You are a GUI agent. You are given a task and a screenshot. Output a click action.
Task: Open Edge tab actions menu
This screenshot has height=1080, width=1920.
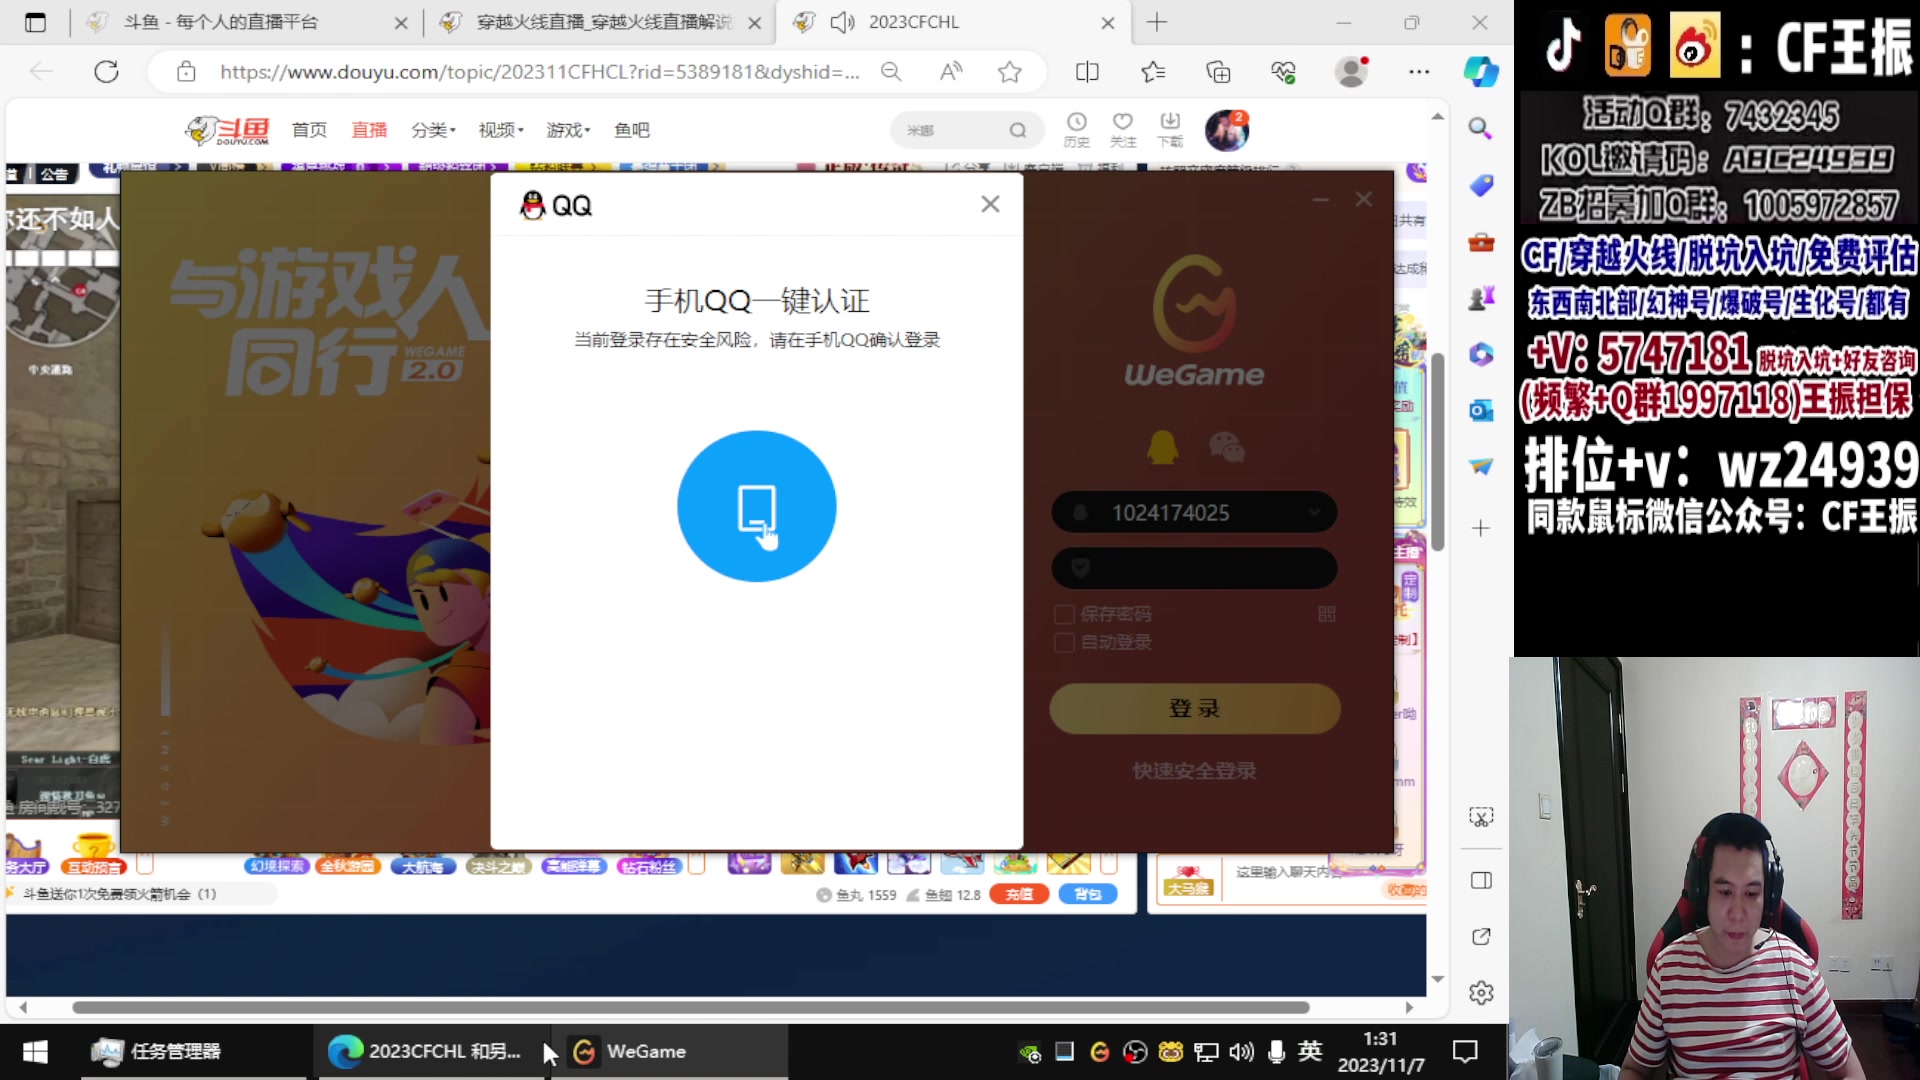pos(35,22)
